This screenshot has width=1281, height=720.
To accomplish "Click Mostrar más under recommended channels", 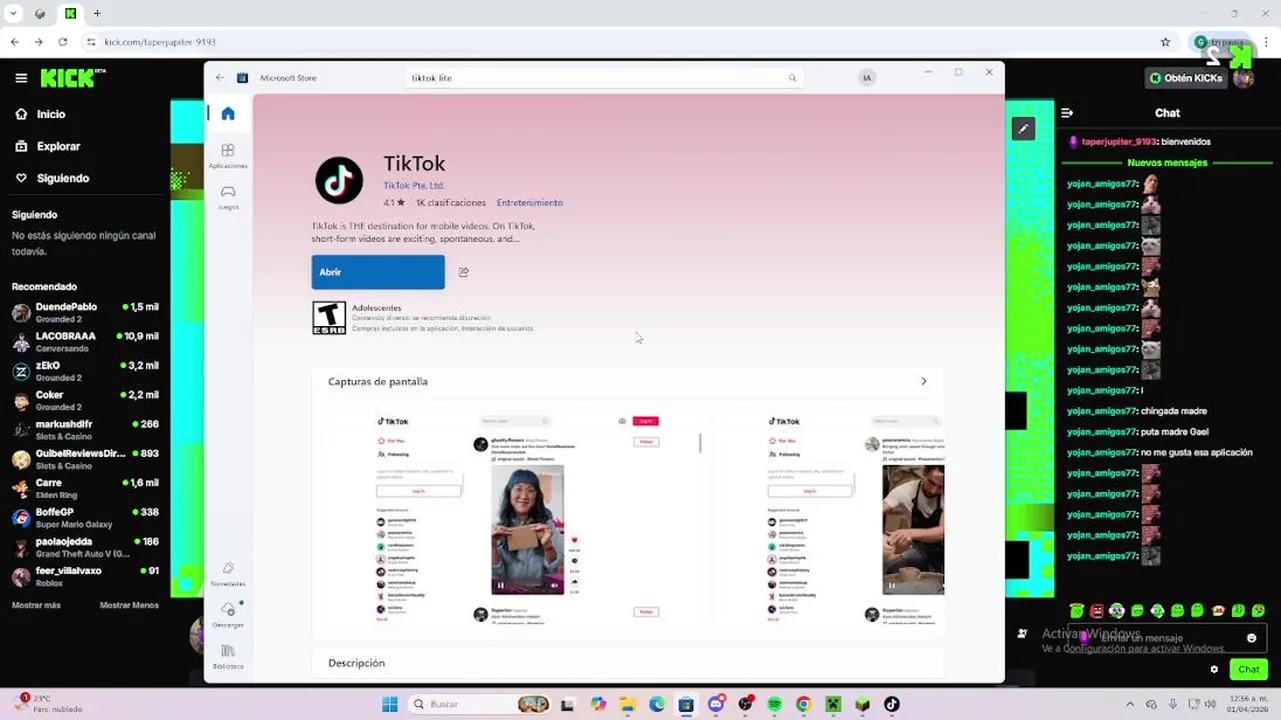I will (x=36, y=605).
